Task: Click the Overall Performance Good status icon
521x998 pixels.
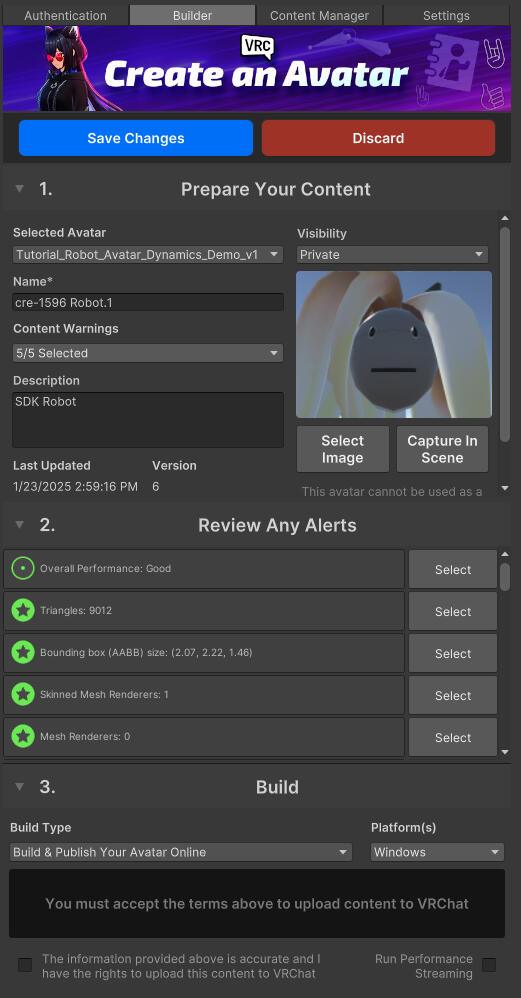Action: point(23,568)
